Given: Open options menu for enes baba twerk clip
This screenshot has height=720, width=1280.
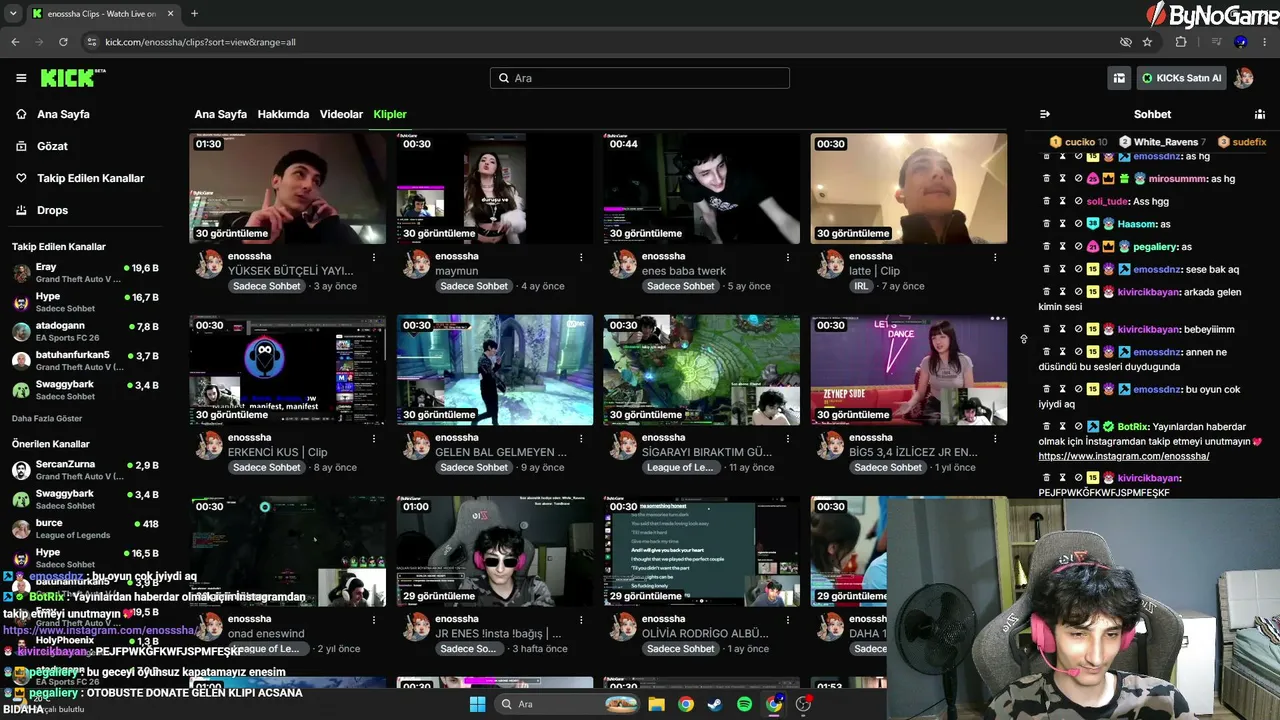Looking at the screenshot, I should point(788,257).
